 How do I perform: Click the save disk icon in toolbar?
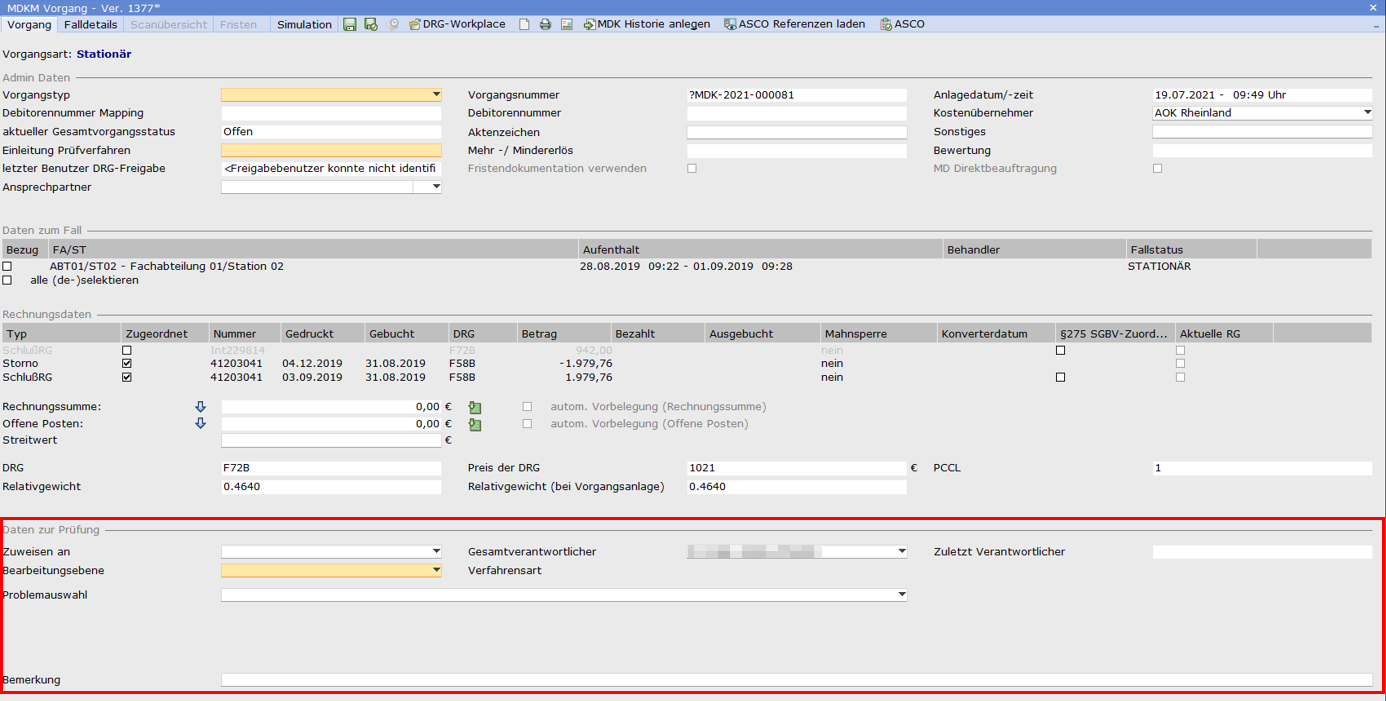tap(350, 24)
